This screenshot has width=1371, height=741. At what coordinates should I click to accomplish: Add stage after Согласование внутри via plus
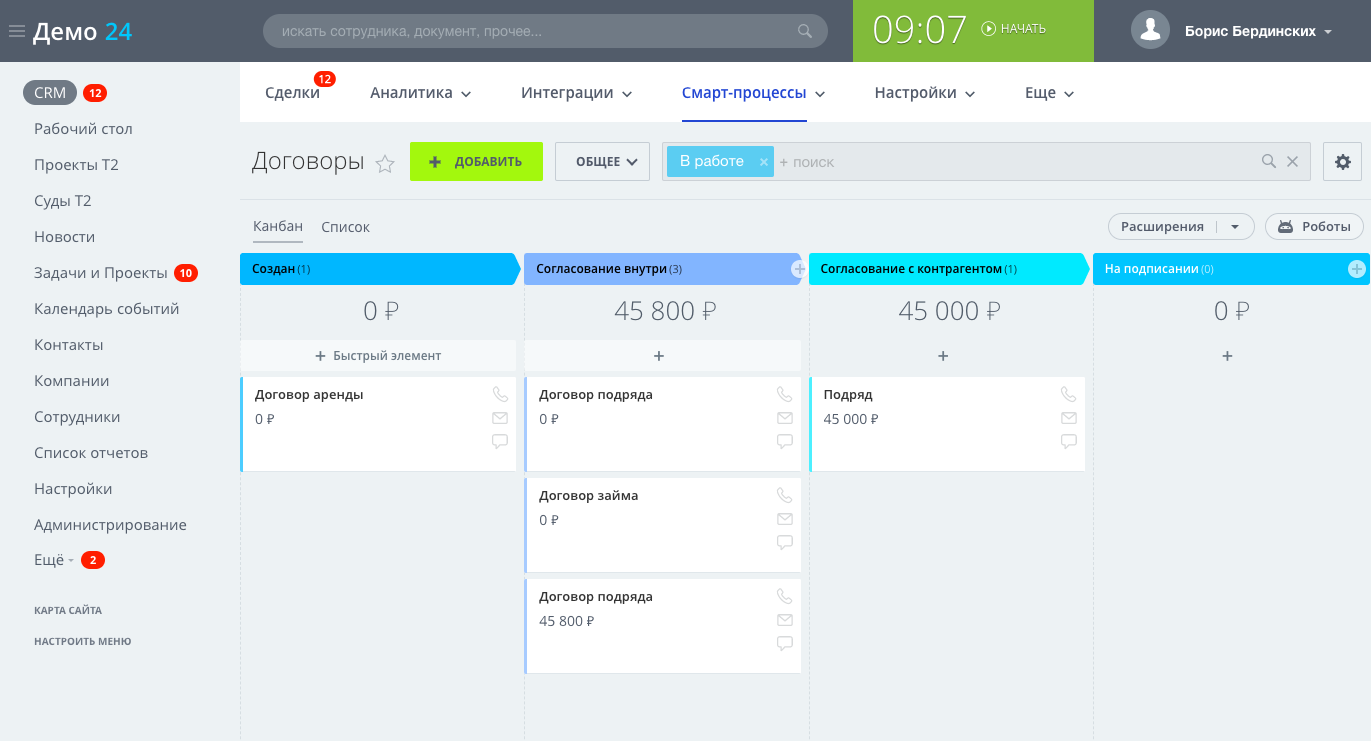798,269
